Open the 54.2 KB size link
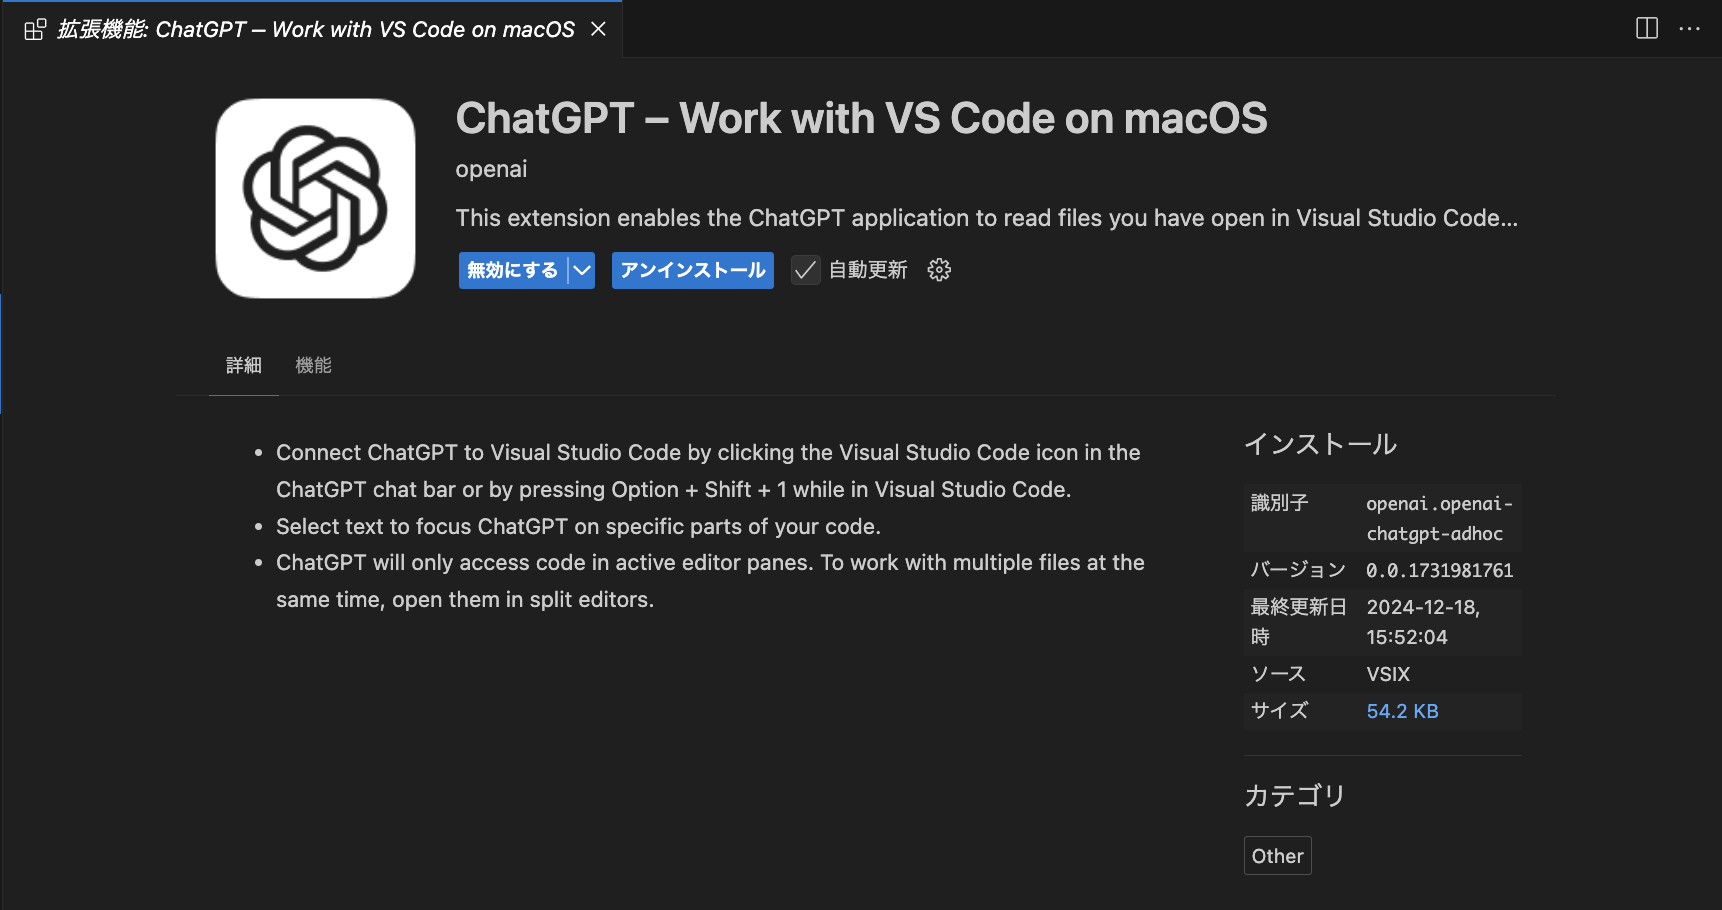 point(1402,710)
